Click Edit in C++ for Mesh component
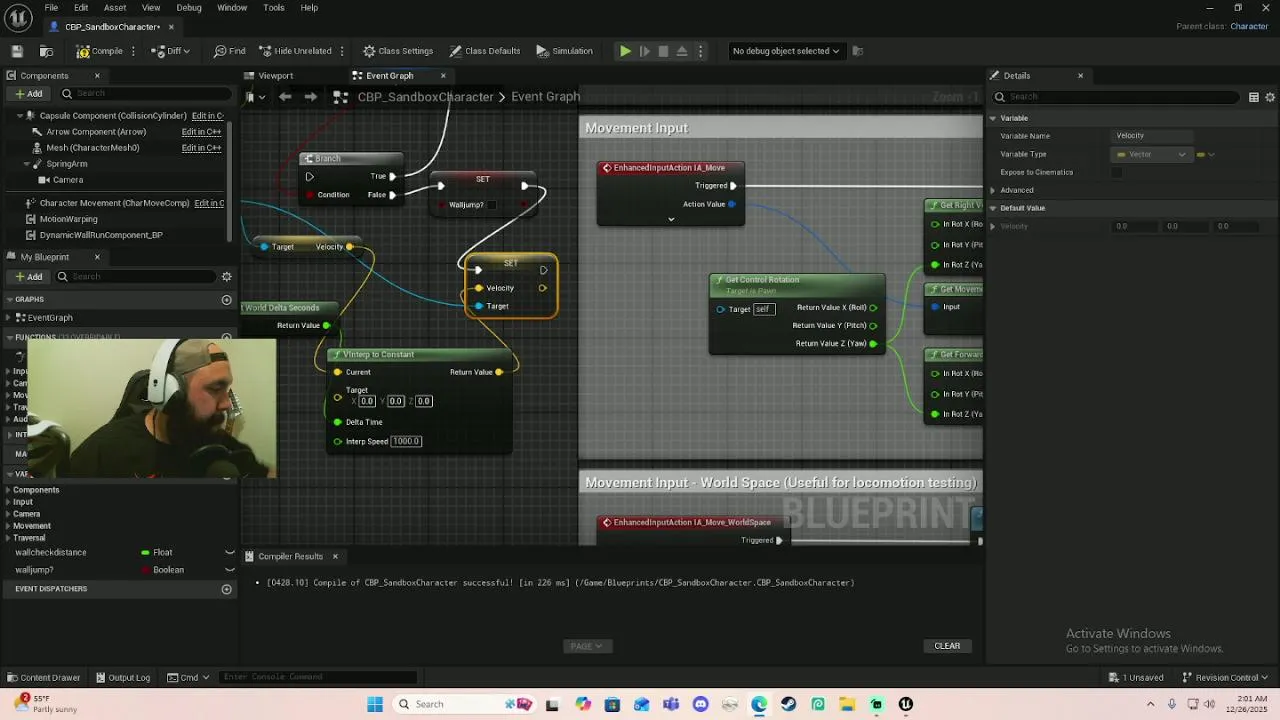The width and height of the screenshot is (1280, 720). coord(201,148)
